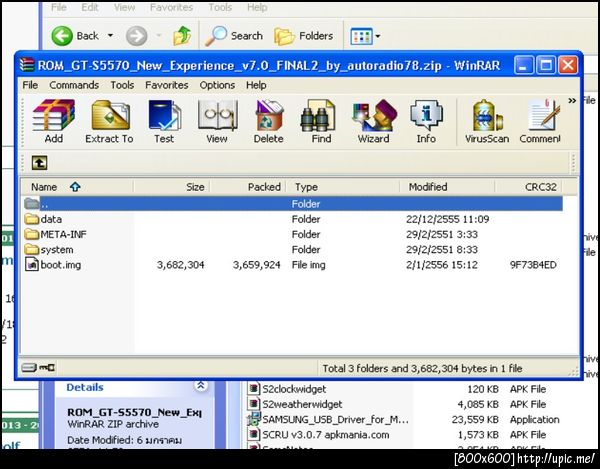Sort by Modified column header
600x469 pixels.
pyautogui.click(x=447, y=187)
